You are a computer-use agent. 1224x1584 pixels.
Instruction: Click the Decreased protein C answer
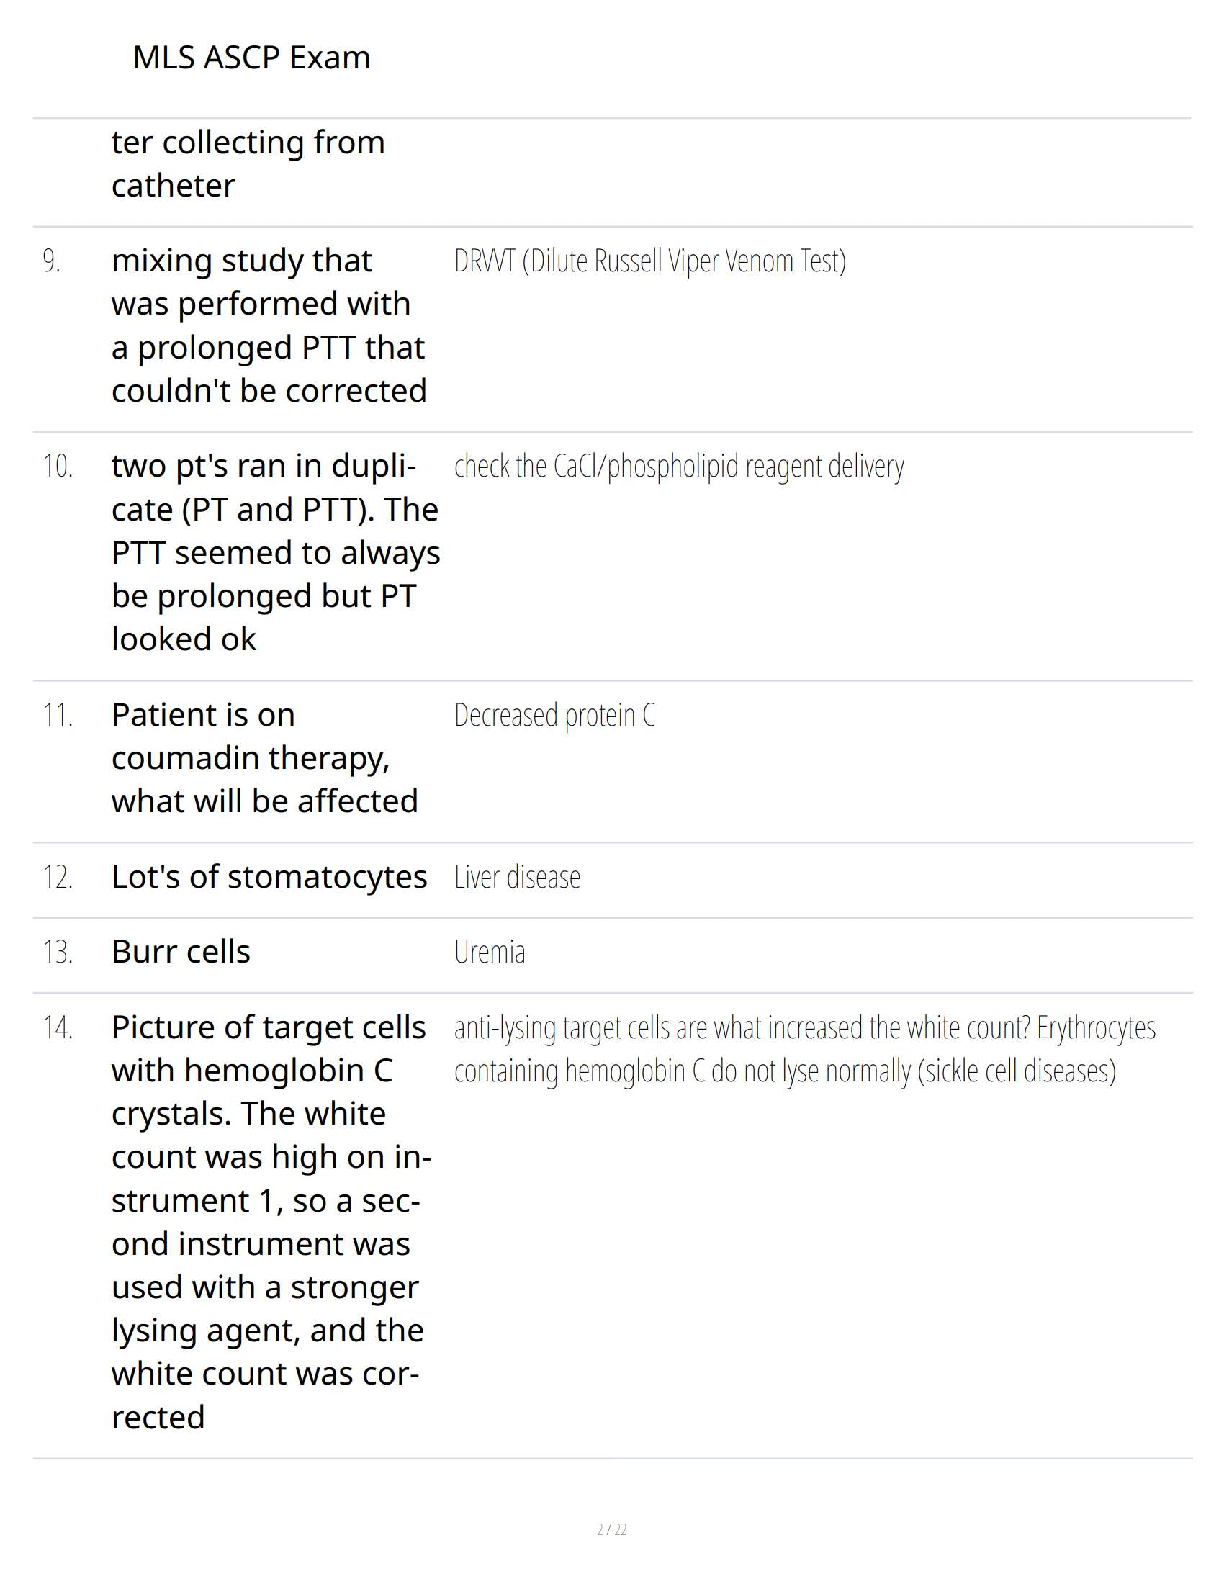(x=554, y=715)
